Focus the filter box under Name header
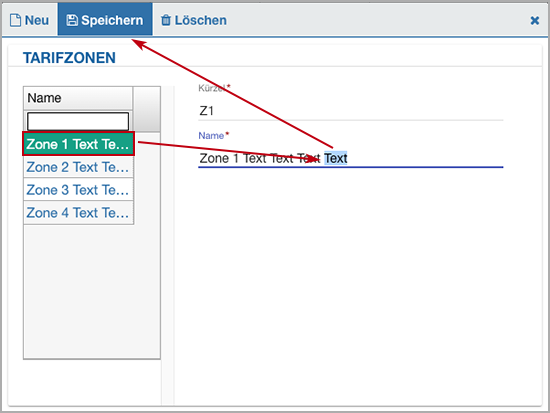The height and width of the screenshot is (413, 550). point(78,121)
